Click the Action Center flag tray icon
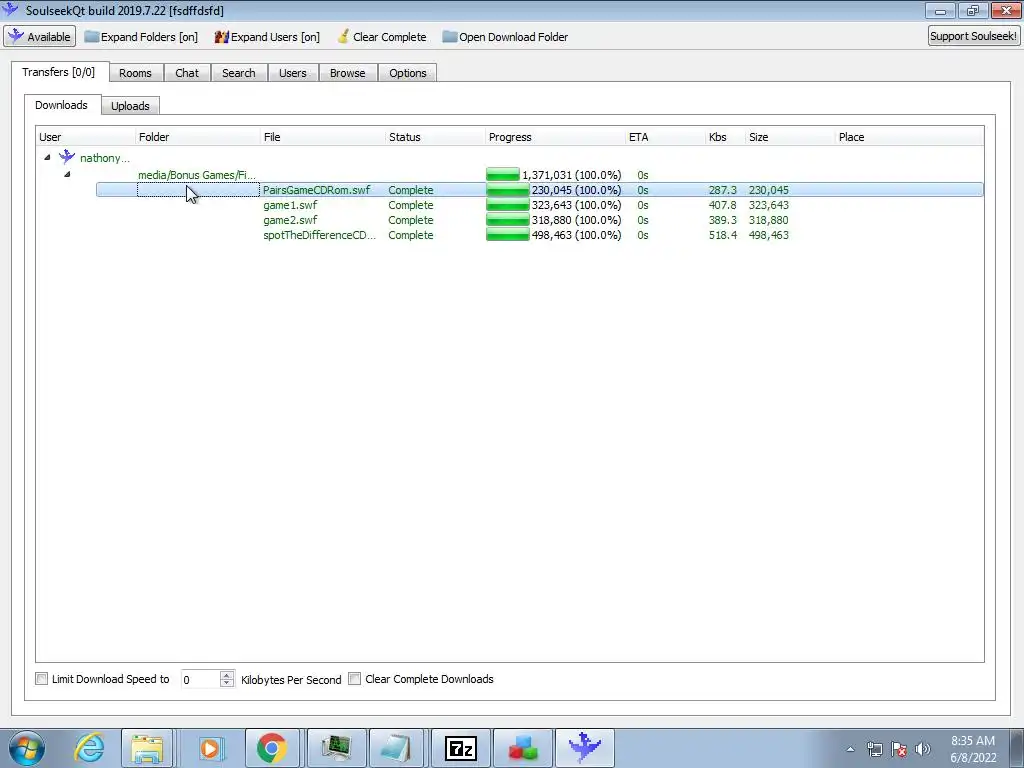1024x768 pixels. tap(899, 749)
